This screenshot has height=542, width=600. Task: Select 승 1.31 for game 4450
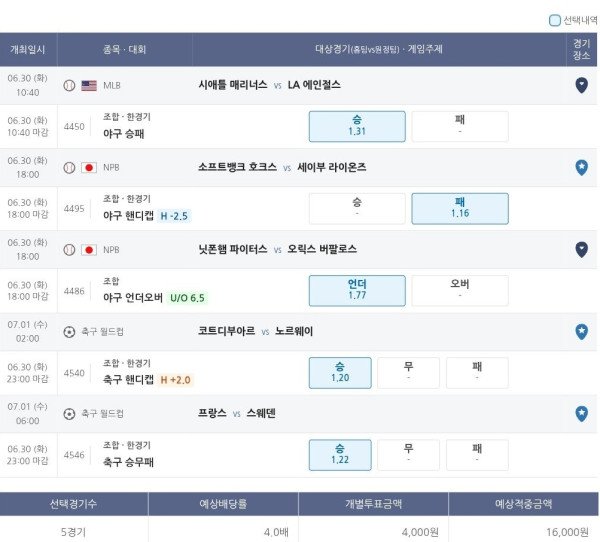click(x=357, y=126)
